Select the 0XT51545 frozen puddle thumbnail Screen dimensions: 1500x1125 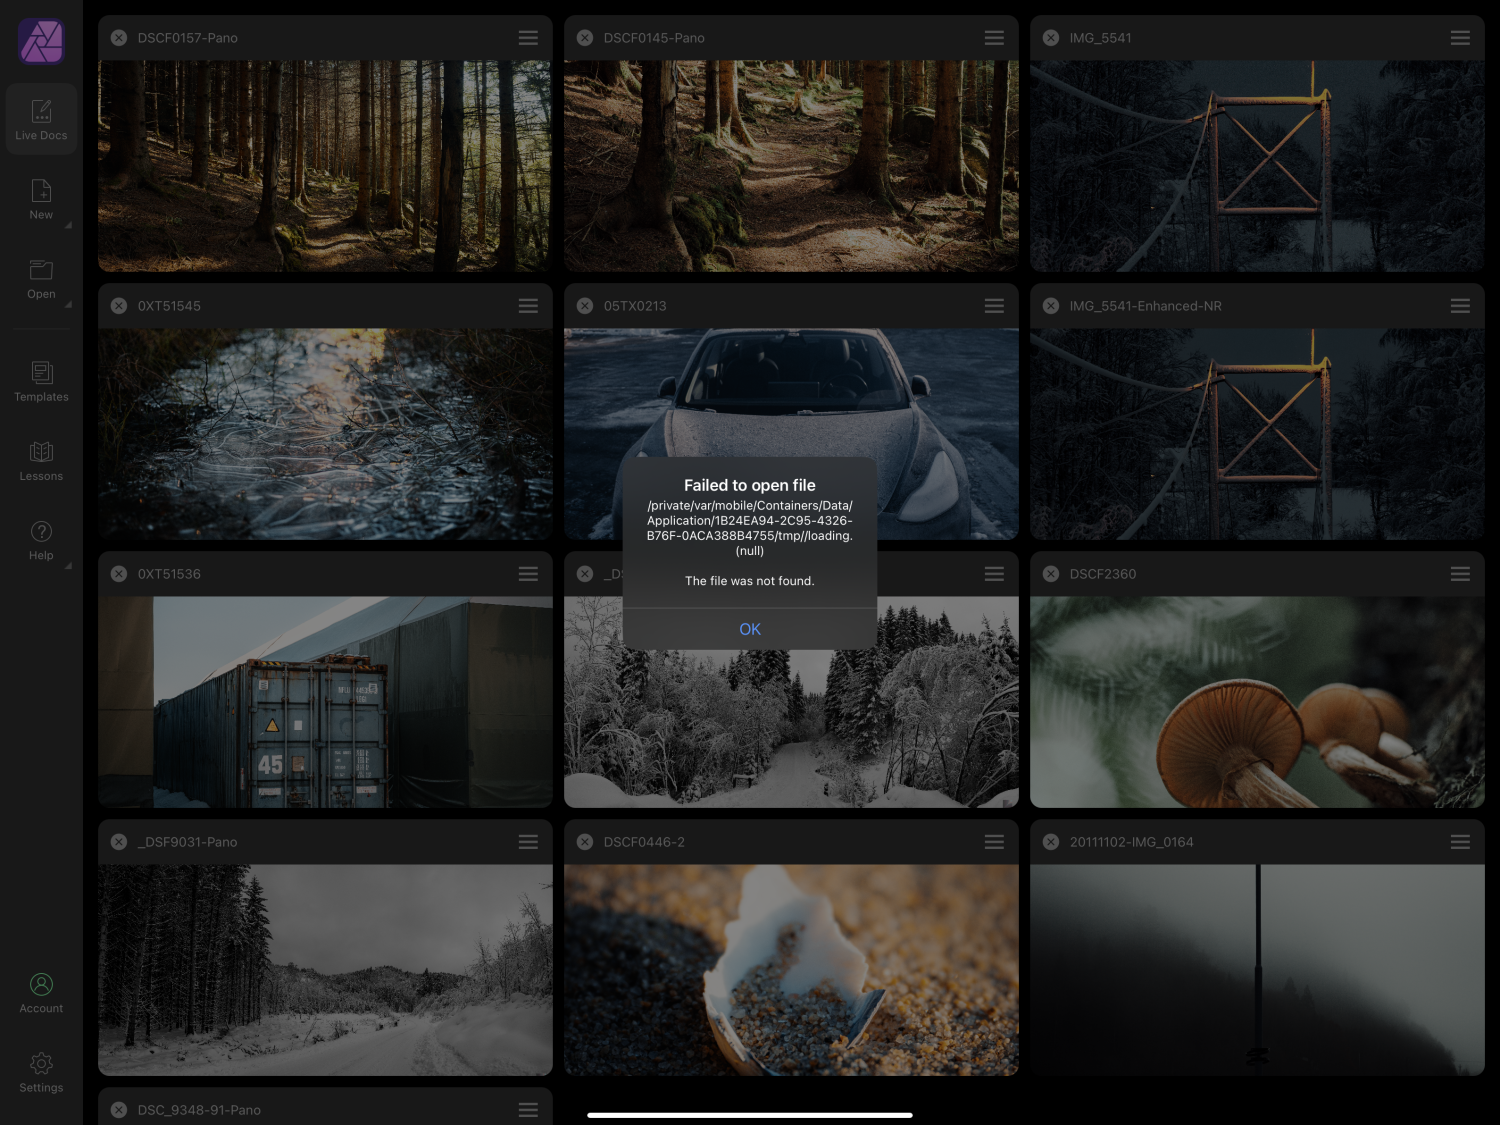pos(325,433)
